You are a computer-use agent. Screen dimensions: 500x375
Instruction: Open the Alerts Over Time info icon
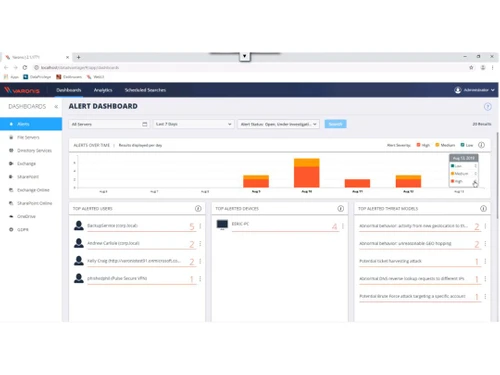tap(481, 145)
